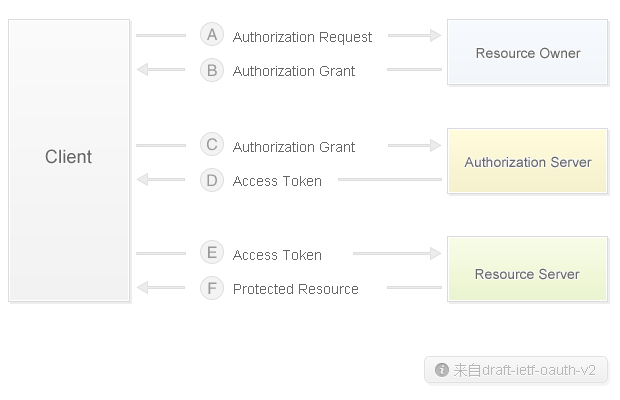
Task: Click the Authorization Grant label in step B
Action: (x=294, y=71)
